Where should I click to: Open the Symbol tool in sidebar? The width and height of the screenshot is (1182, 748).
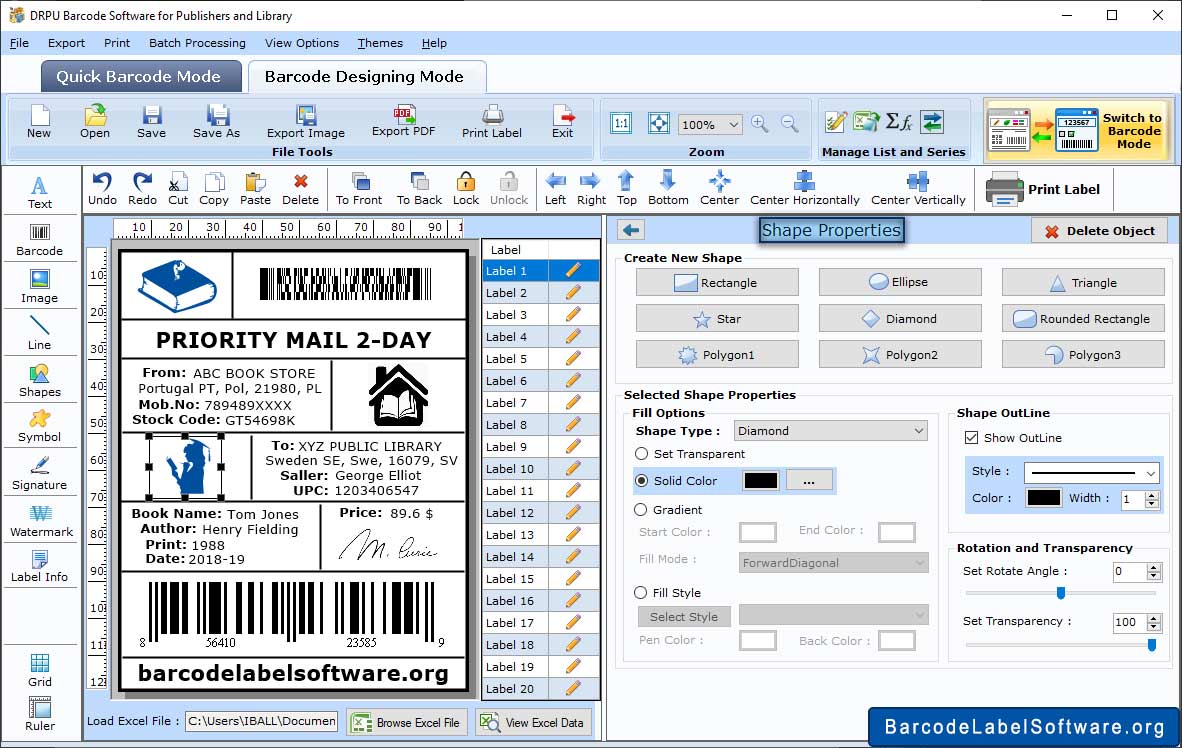39,426
